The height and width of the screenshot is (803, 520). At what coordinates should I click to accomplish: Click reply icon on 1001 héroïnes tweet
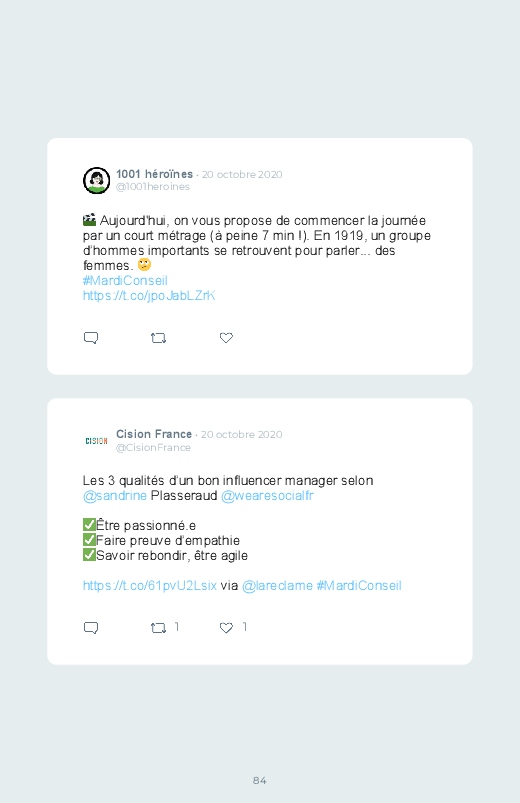click(91, 338)
